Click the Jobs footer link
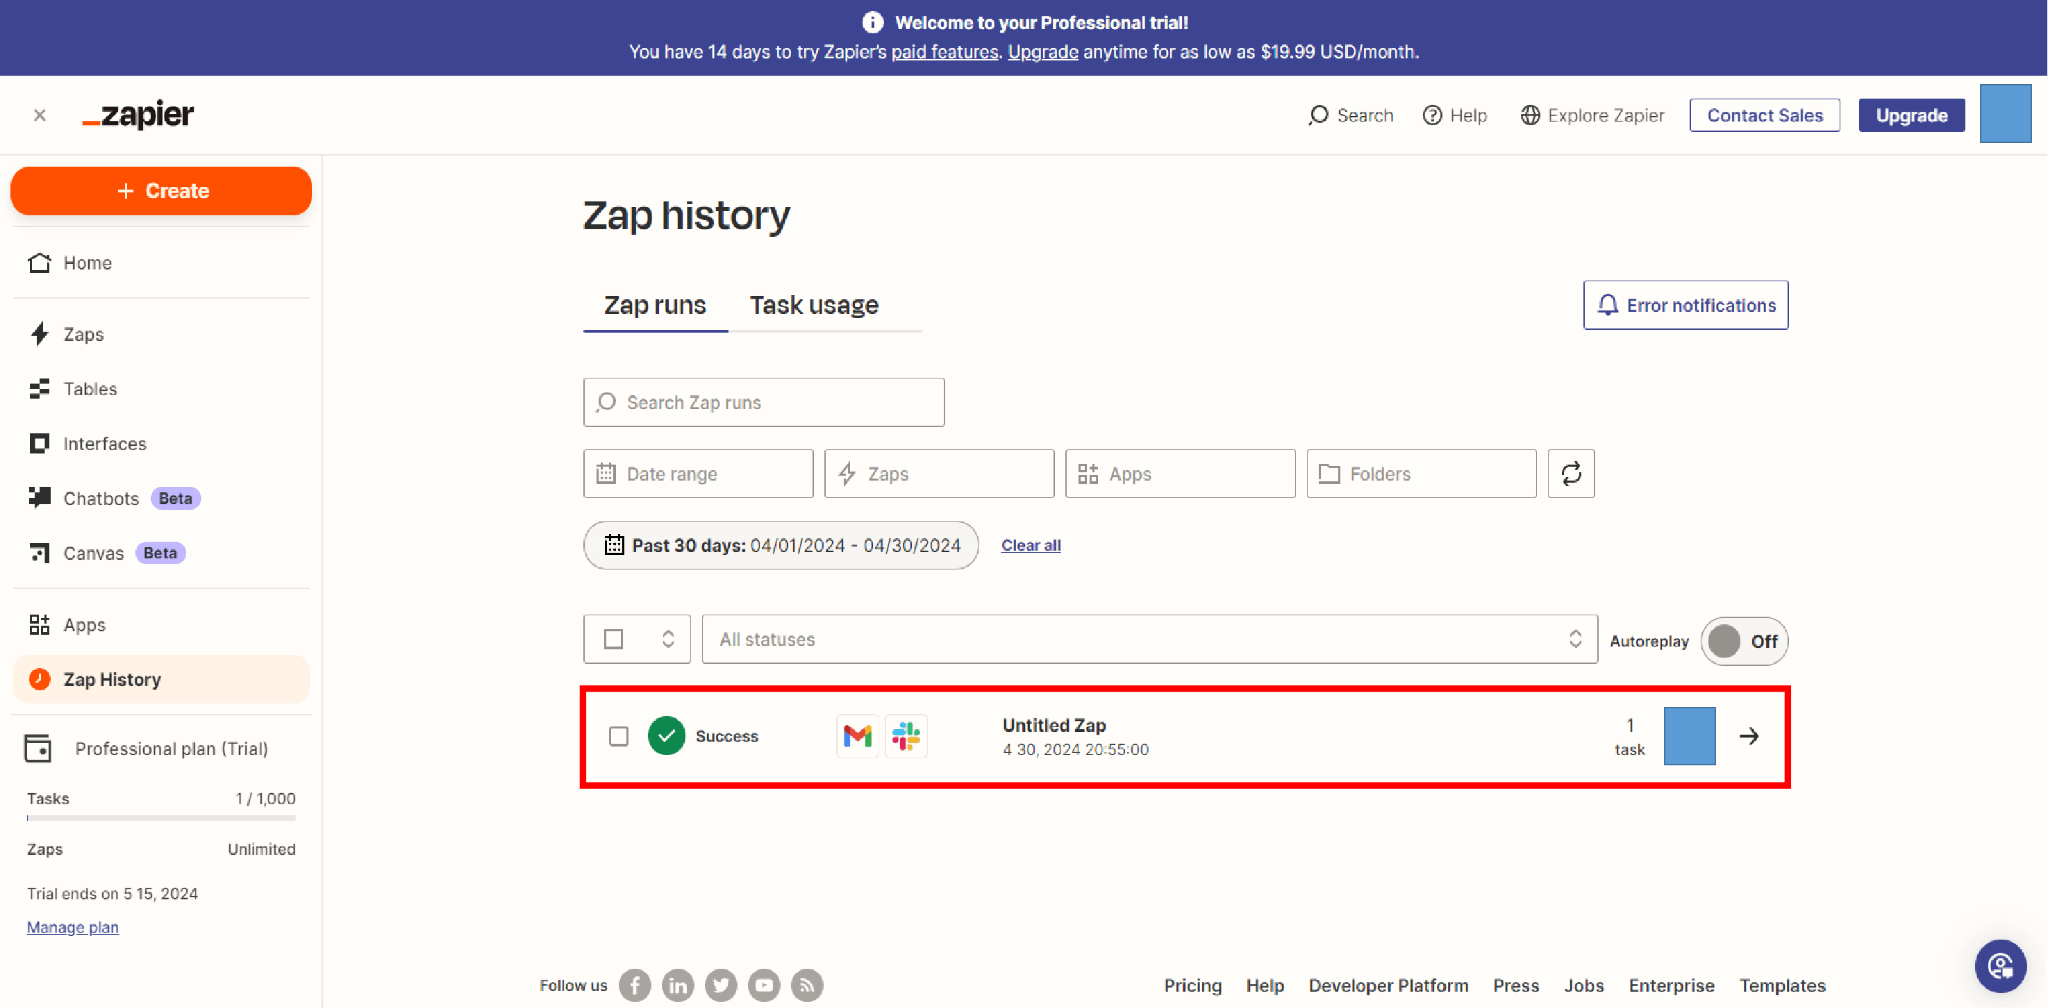 pos(1584,985)
